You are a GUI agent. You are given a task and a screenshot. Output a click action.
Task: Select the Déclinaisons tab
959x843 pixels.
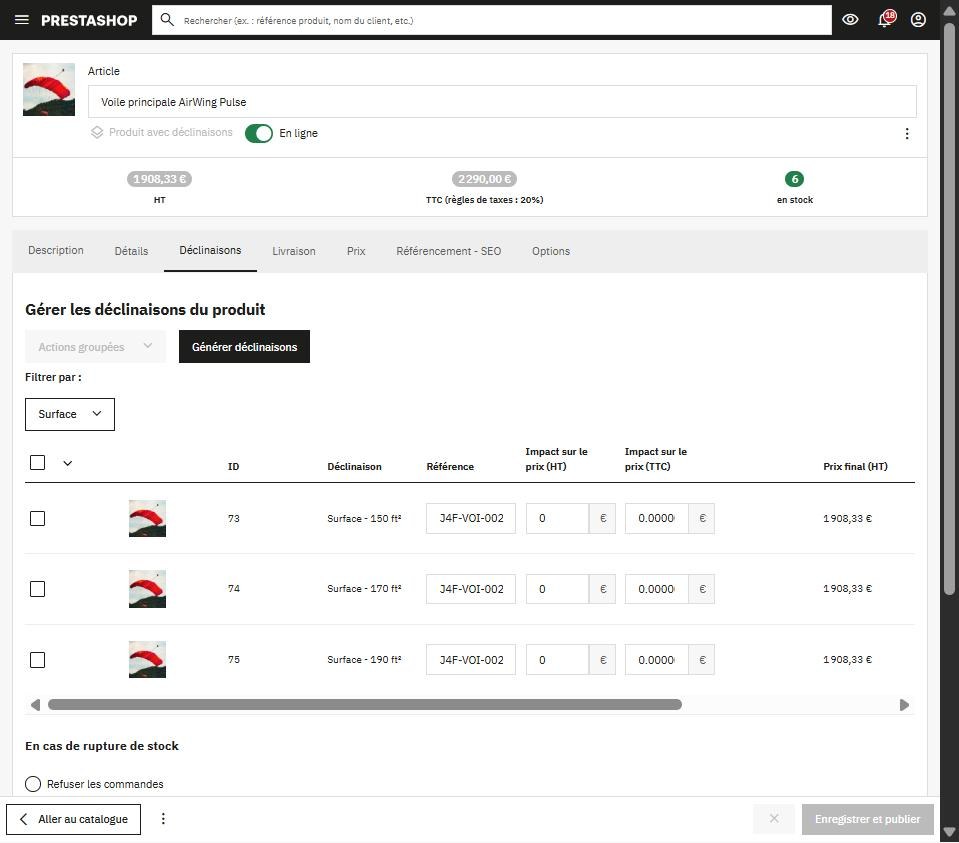pyautogui.click(x=210, y=250)
